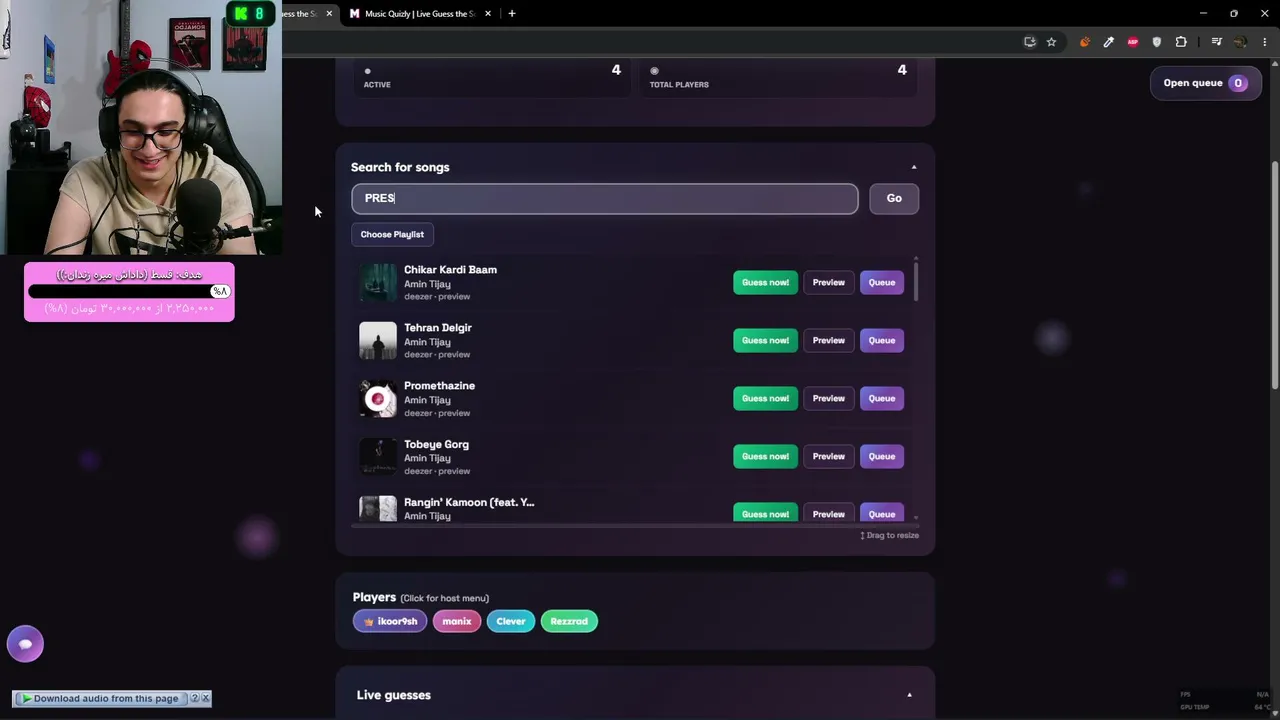Preview the song Tehran Delgir
This screenshot has height=720, width=1280.
[x=828, y=340]
